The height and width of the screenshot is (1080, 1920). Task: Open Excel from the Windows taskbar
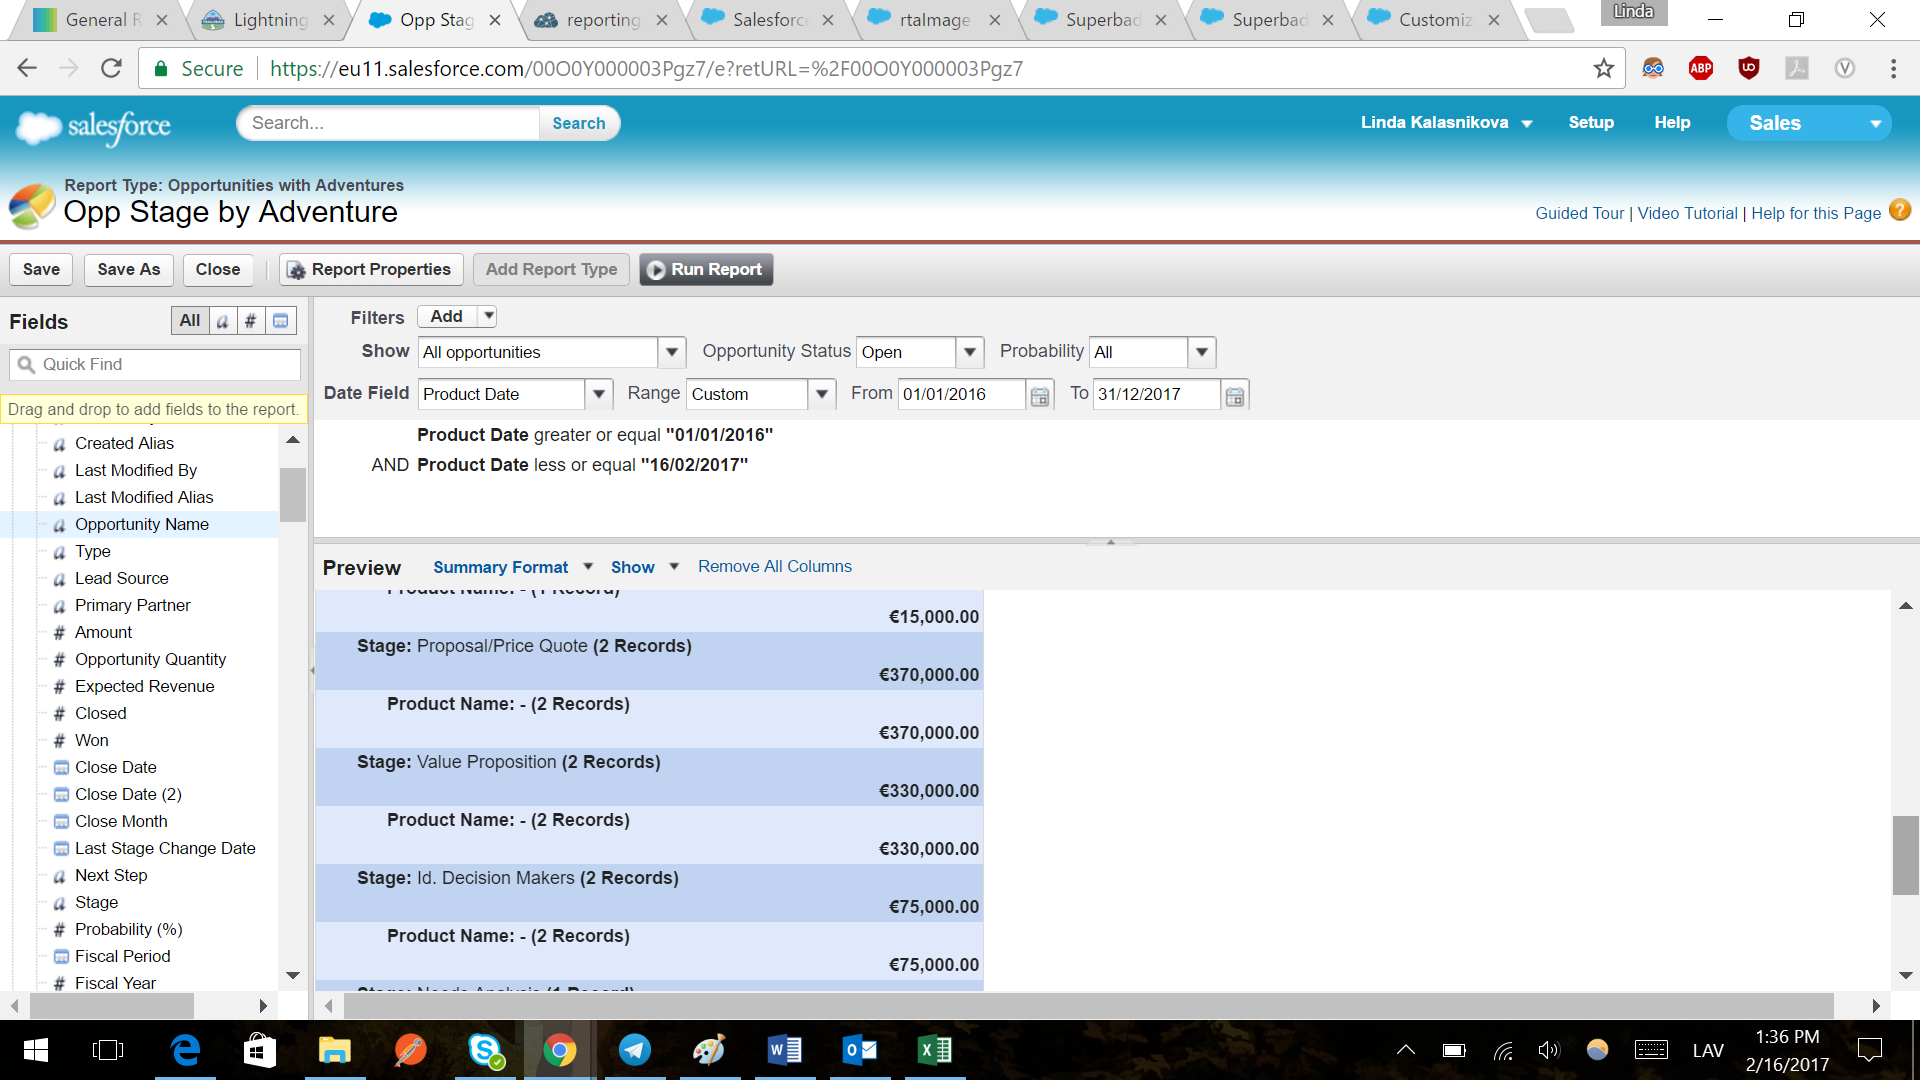coord(934,1050)
